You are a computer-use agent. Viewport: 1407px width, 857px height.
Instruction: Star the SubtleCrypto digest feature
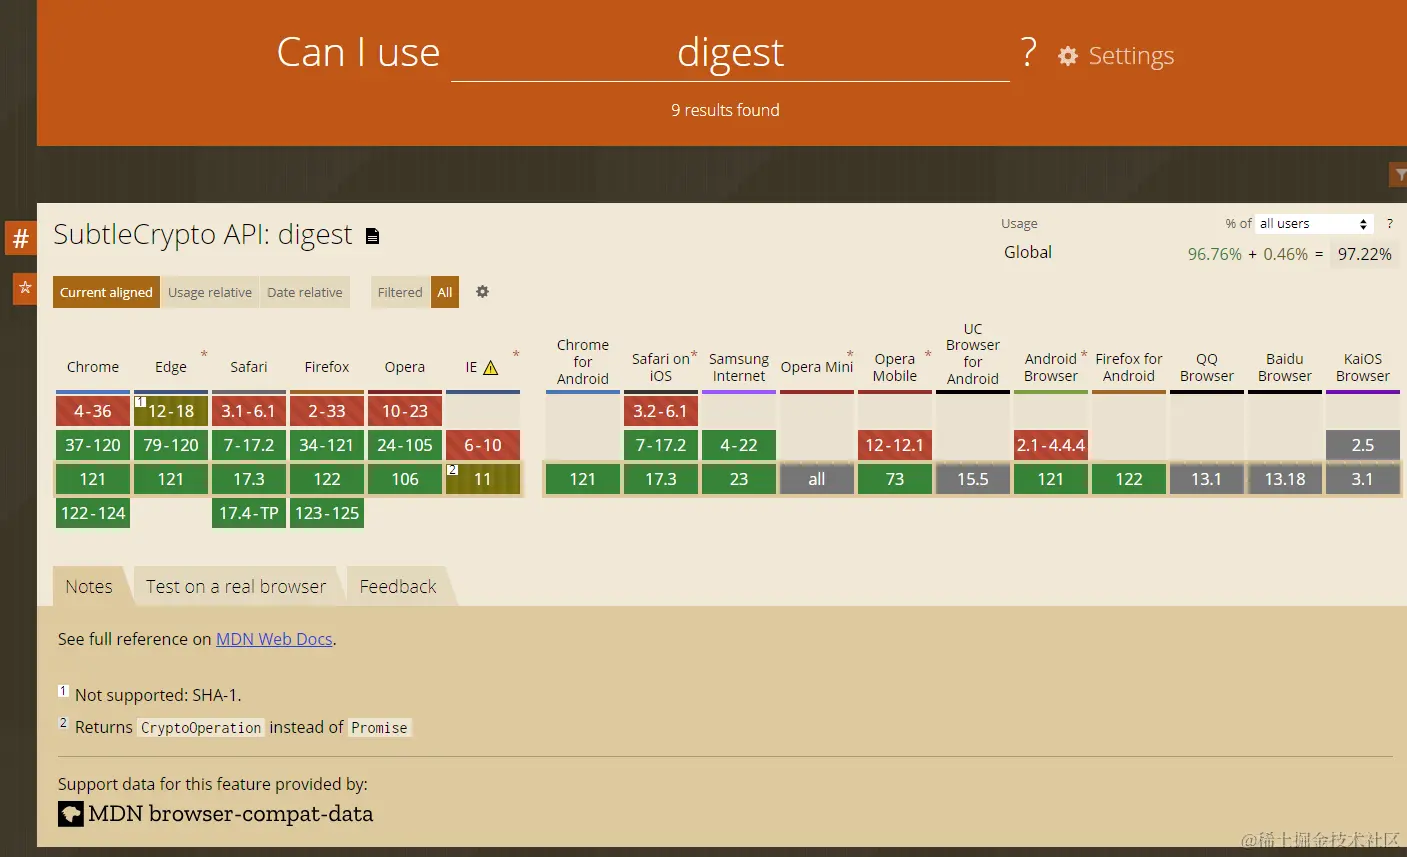pos(25,288)
